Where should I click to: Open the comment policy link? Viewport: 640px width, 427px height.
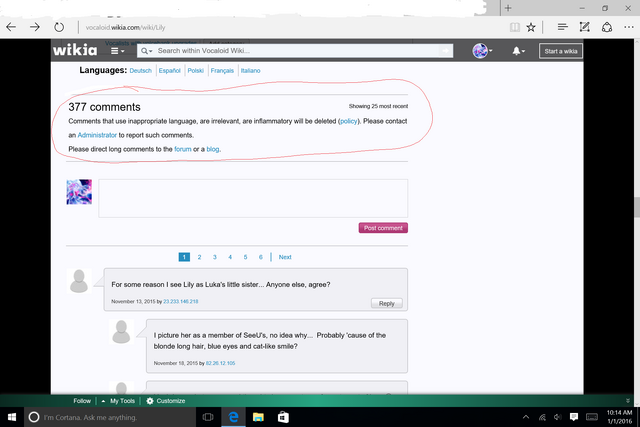click(349, 121)
